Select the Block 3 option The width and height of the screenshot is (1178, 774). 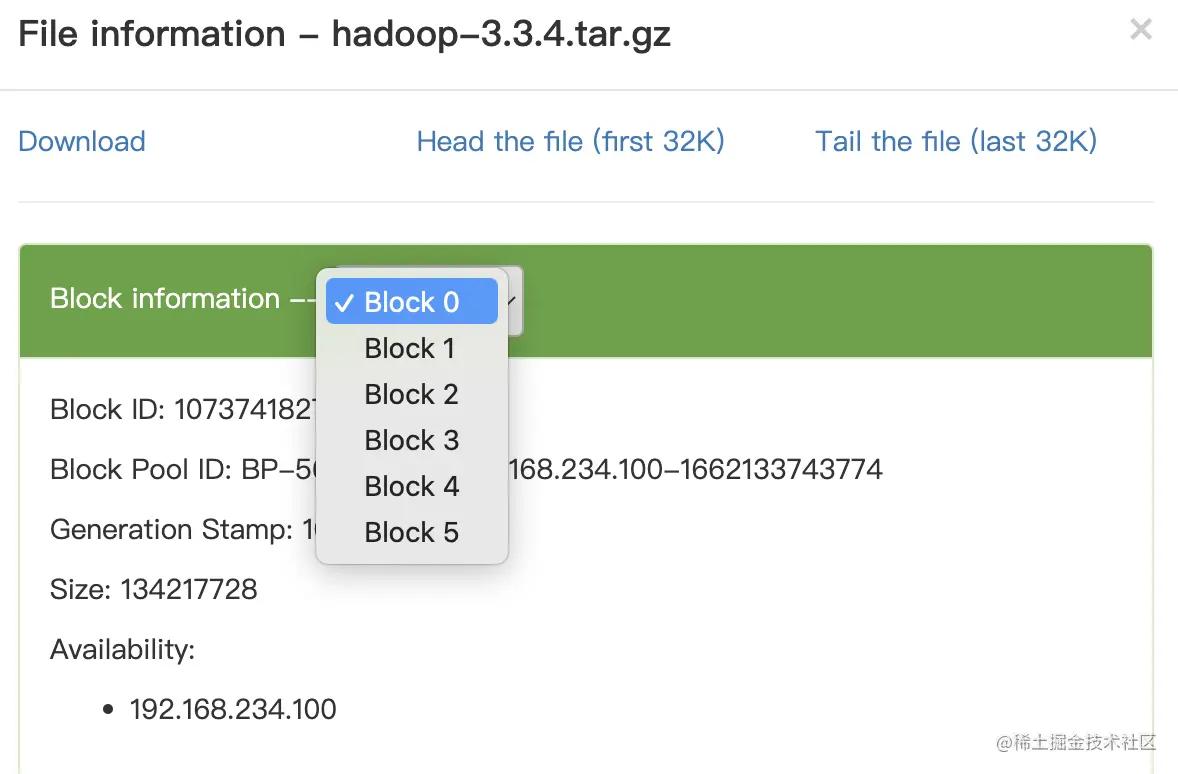pyautogui.click(x=411, y=440)
